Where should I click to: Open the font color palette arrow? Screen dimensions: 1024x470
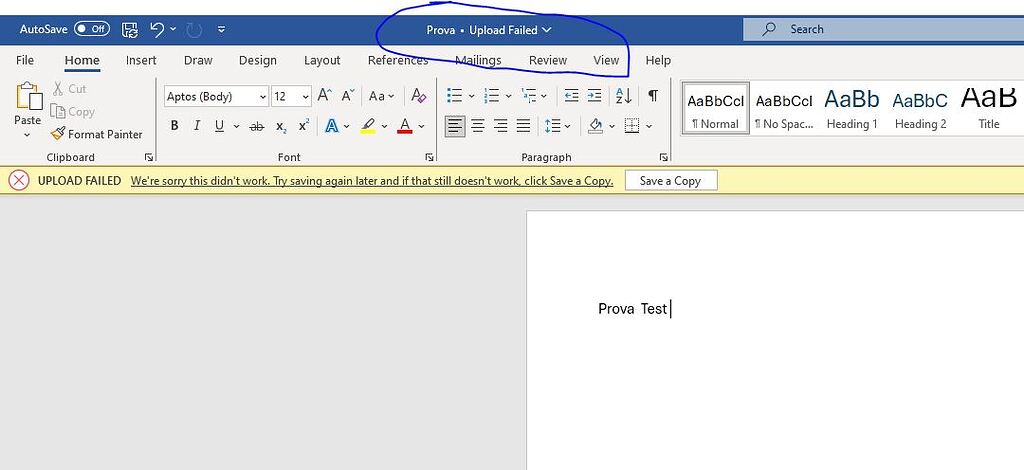tap(422, 126)
